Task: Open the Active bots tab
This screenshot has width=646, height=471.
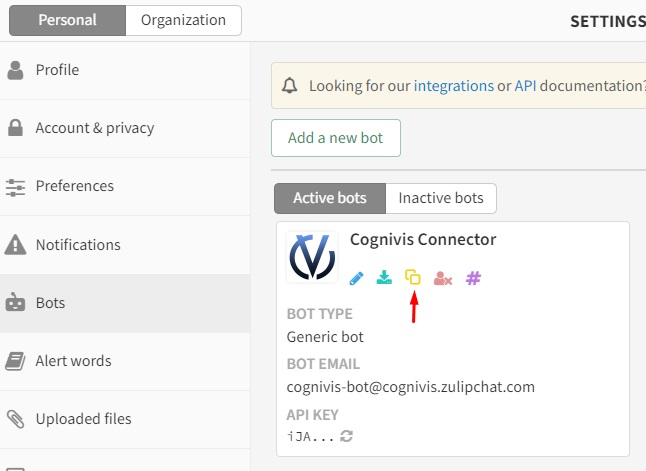Action: (329, 198)
